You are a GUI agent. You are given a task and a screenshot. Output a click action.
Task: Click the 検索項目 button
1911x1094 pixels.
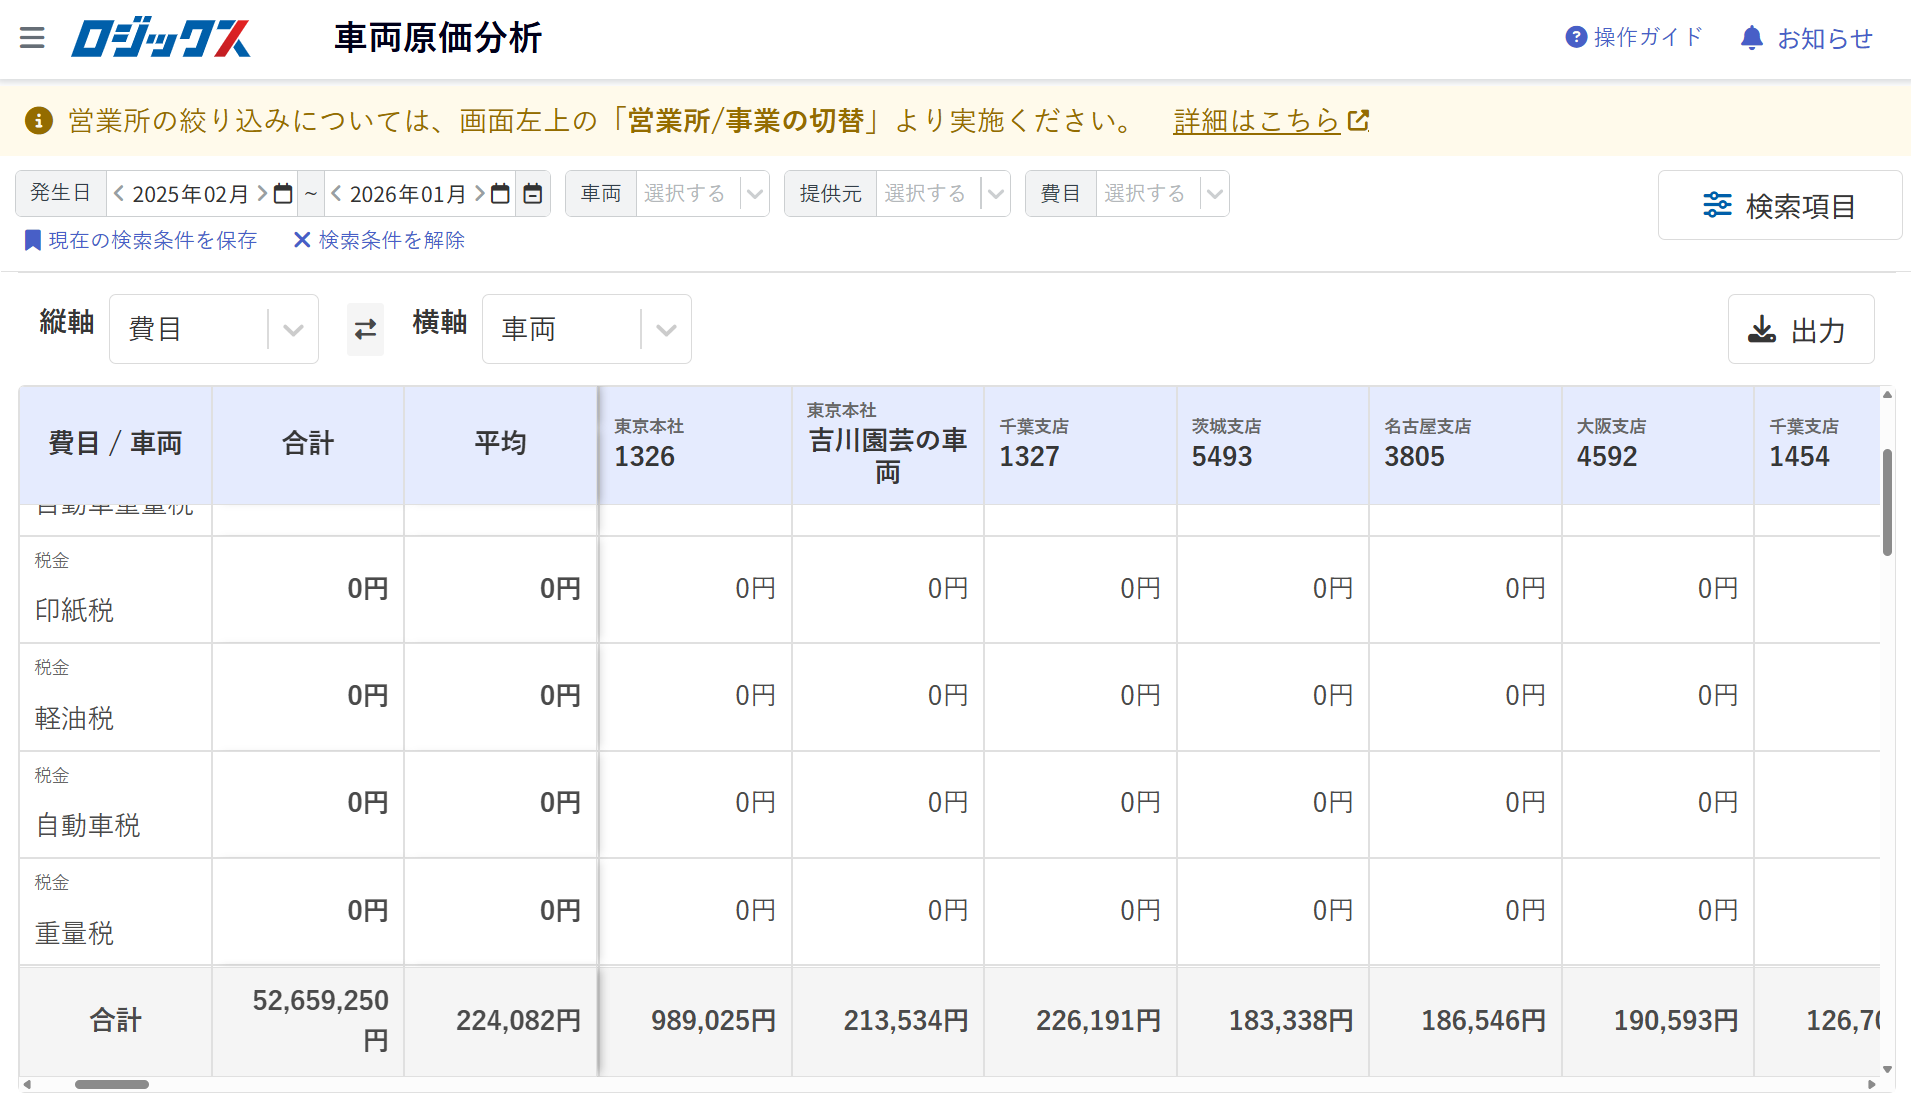1779,205
